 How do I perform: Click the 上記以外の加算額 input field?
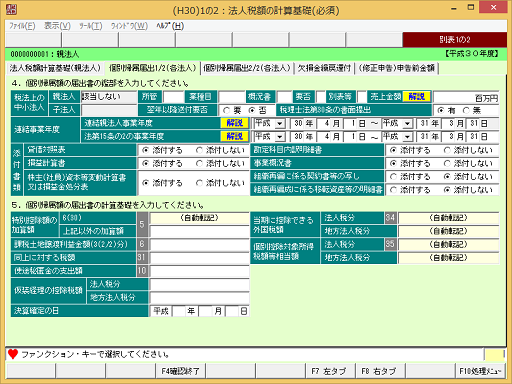(x=199, y=231)
